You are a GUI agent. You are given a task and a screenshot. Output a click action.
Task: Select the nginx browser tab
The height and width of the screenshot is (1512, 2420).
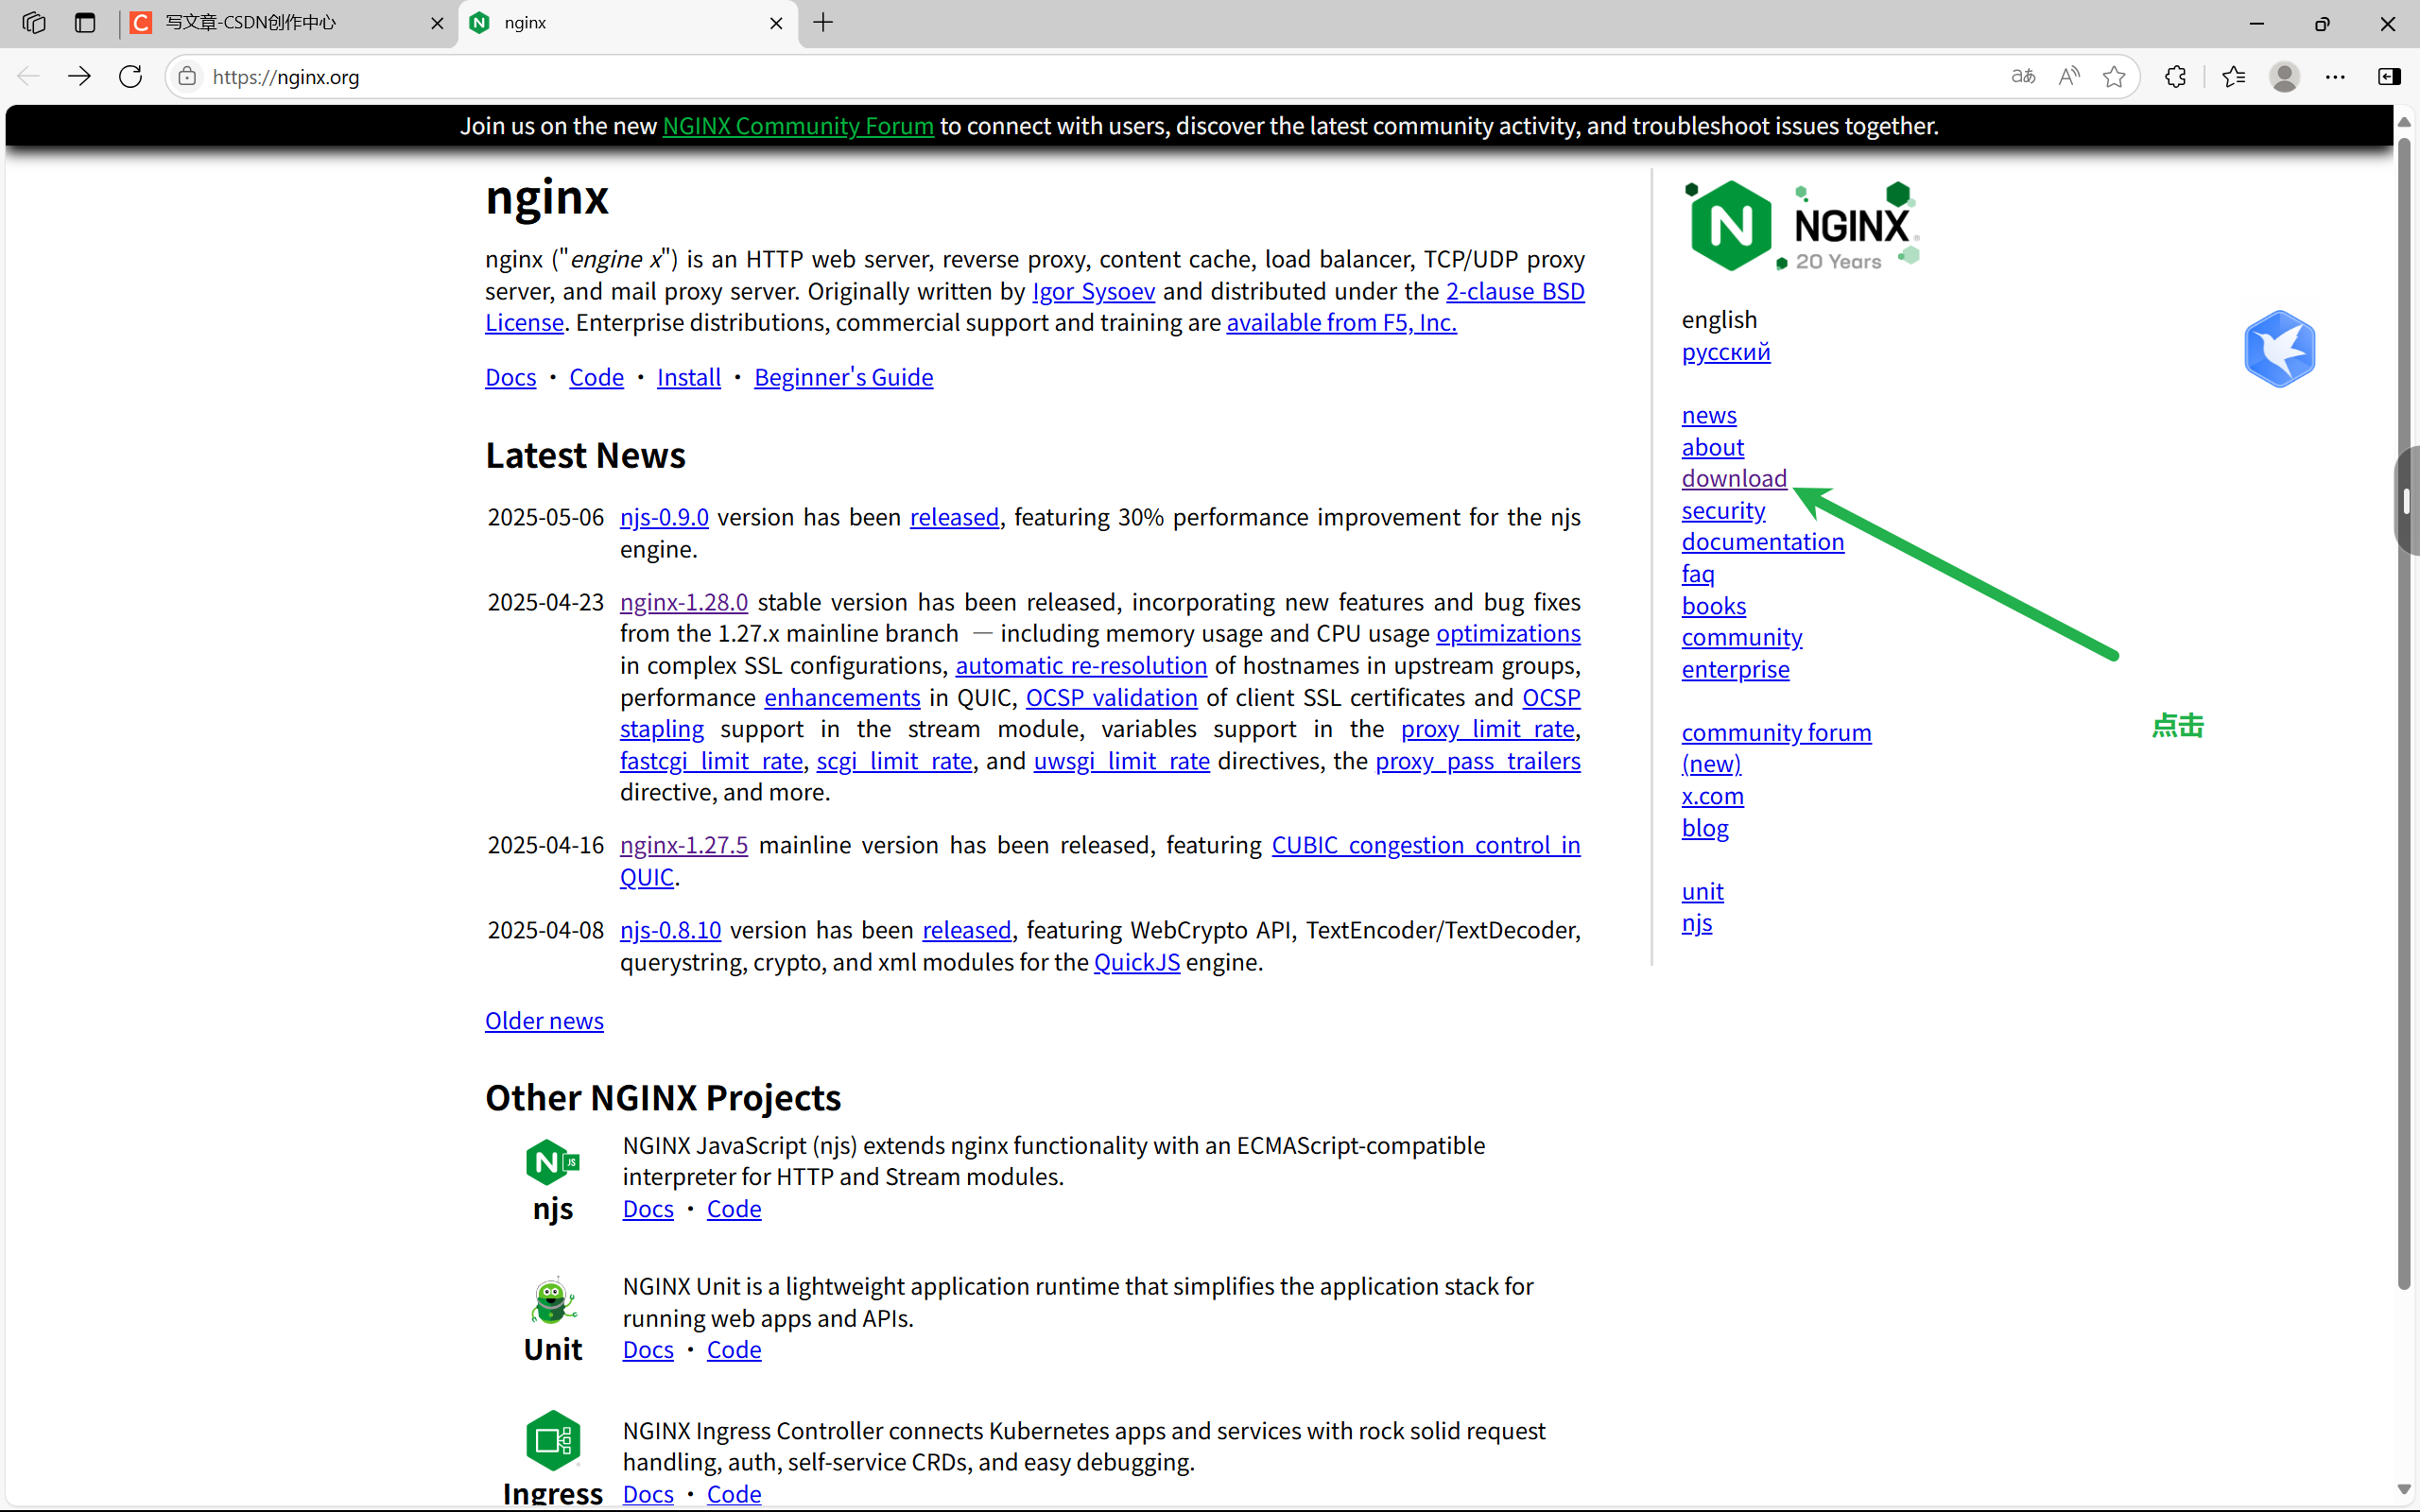[x=629, y=23]
